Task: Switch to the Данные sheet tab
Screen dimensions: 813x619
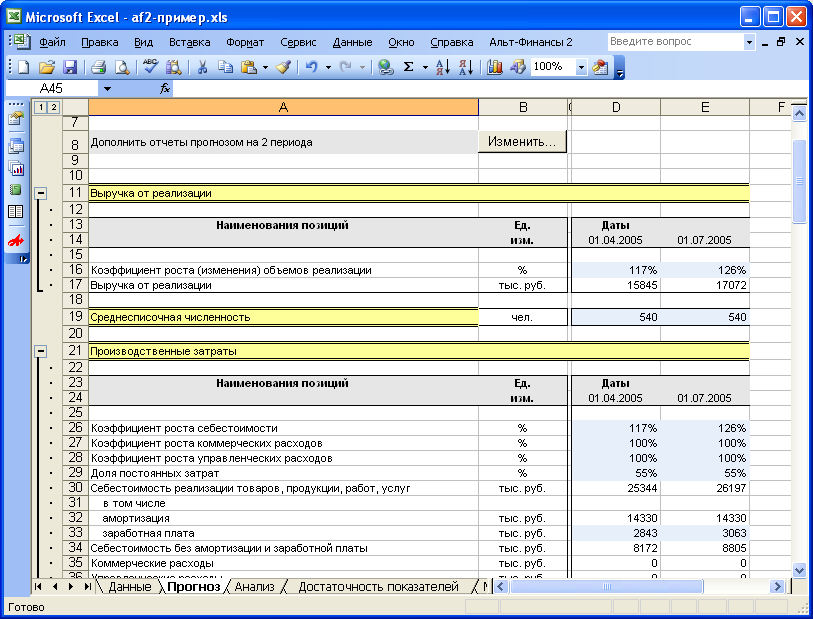Action: point(130,587)
